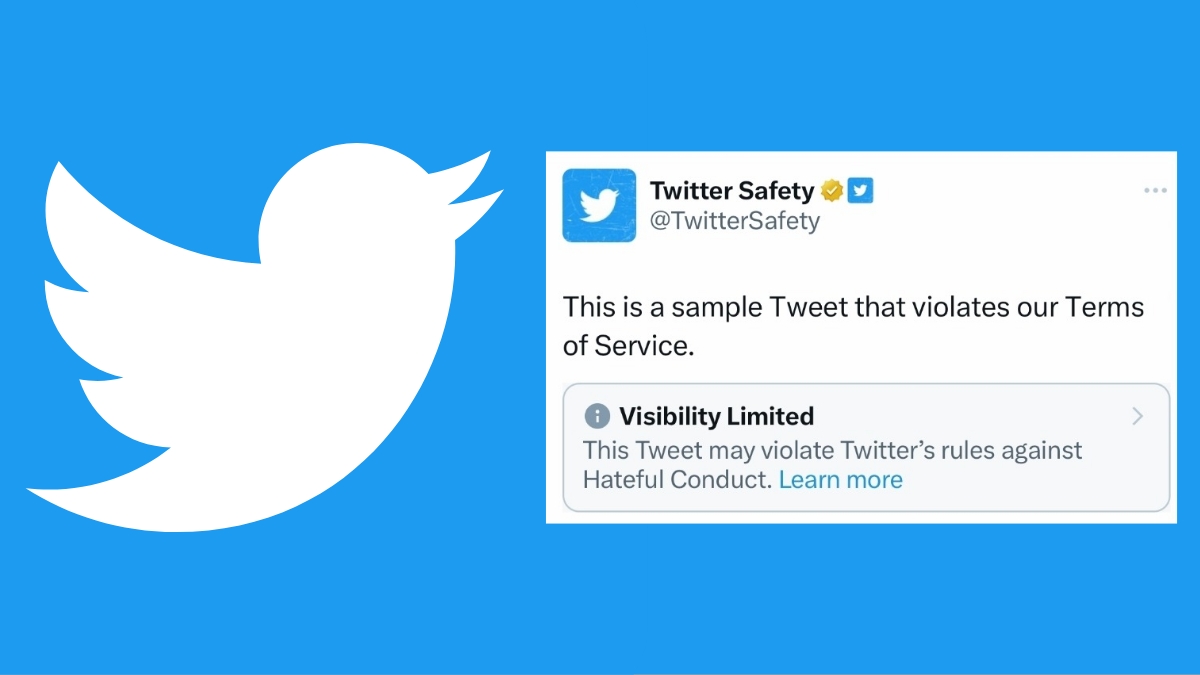Click the info circle beside Visibility Limited
The width and height of the screenshot is (1200, 675).
(597, 416)
